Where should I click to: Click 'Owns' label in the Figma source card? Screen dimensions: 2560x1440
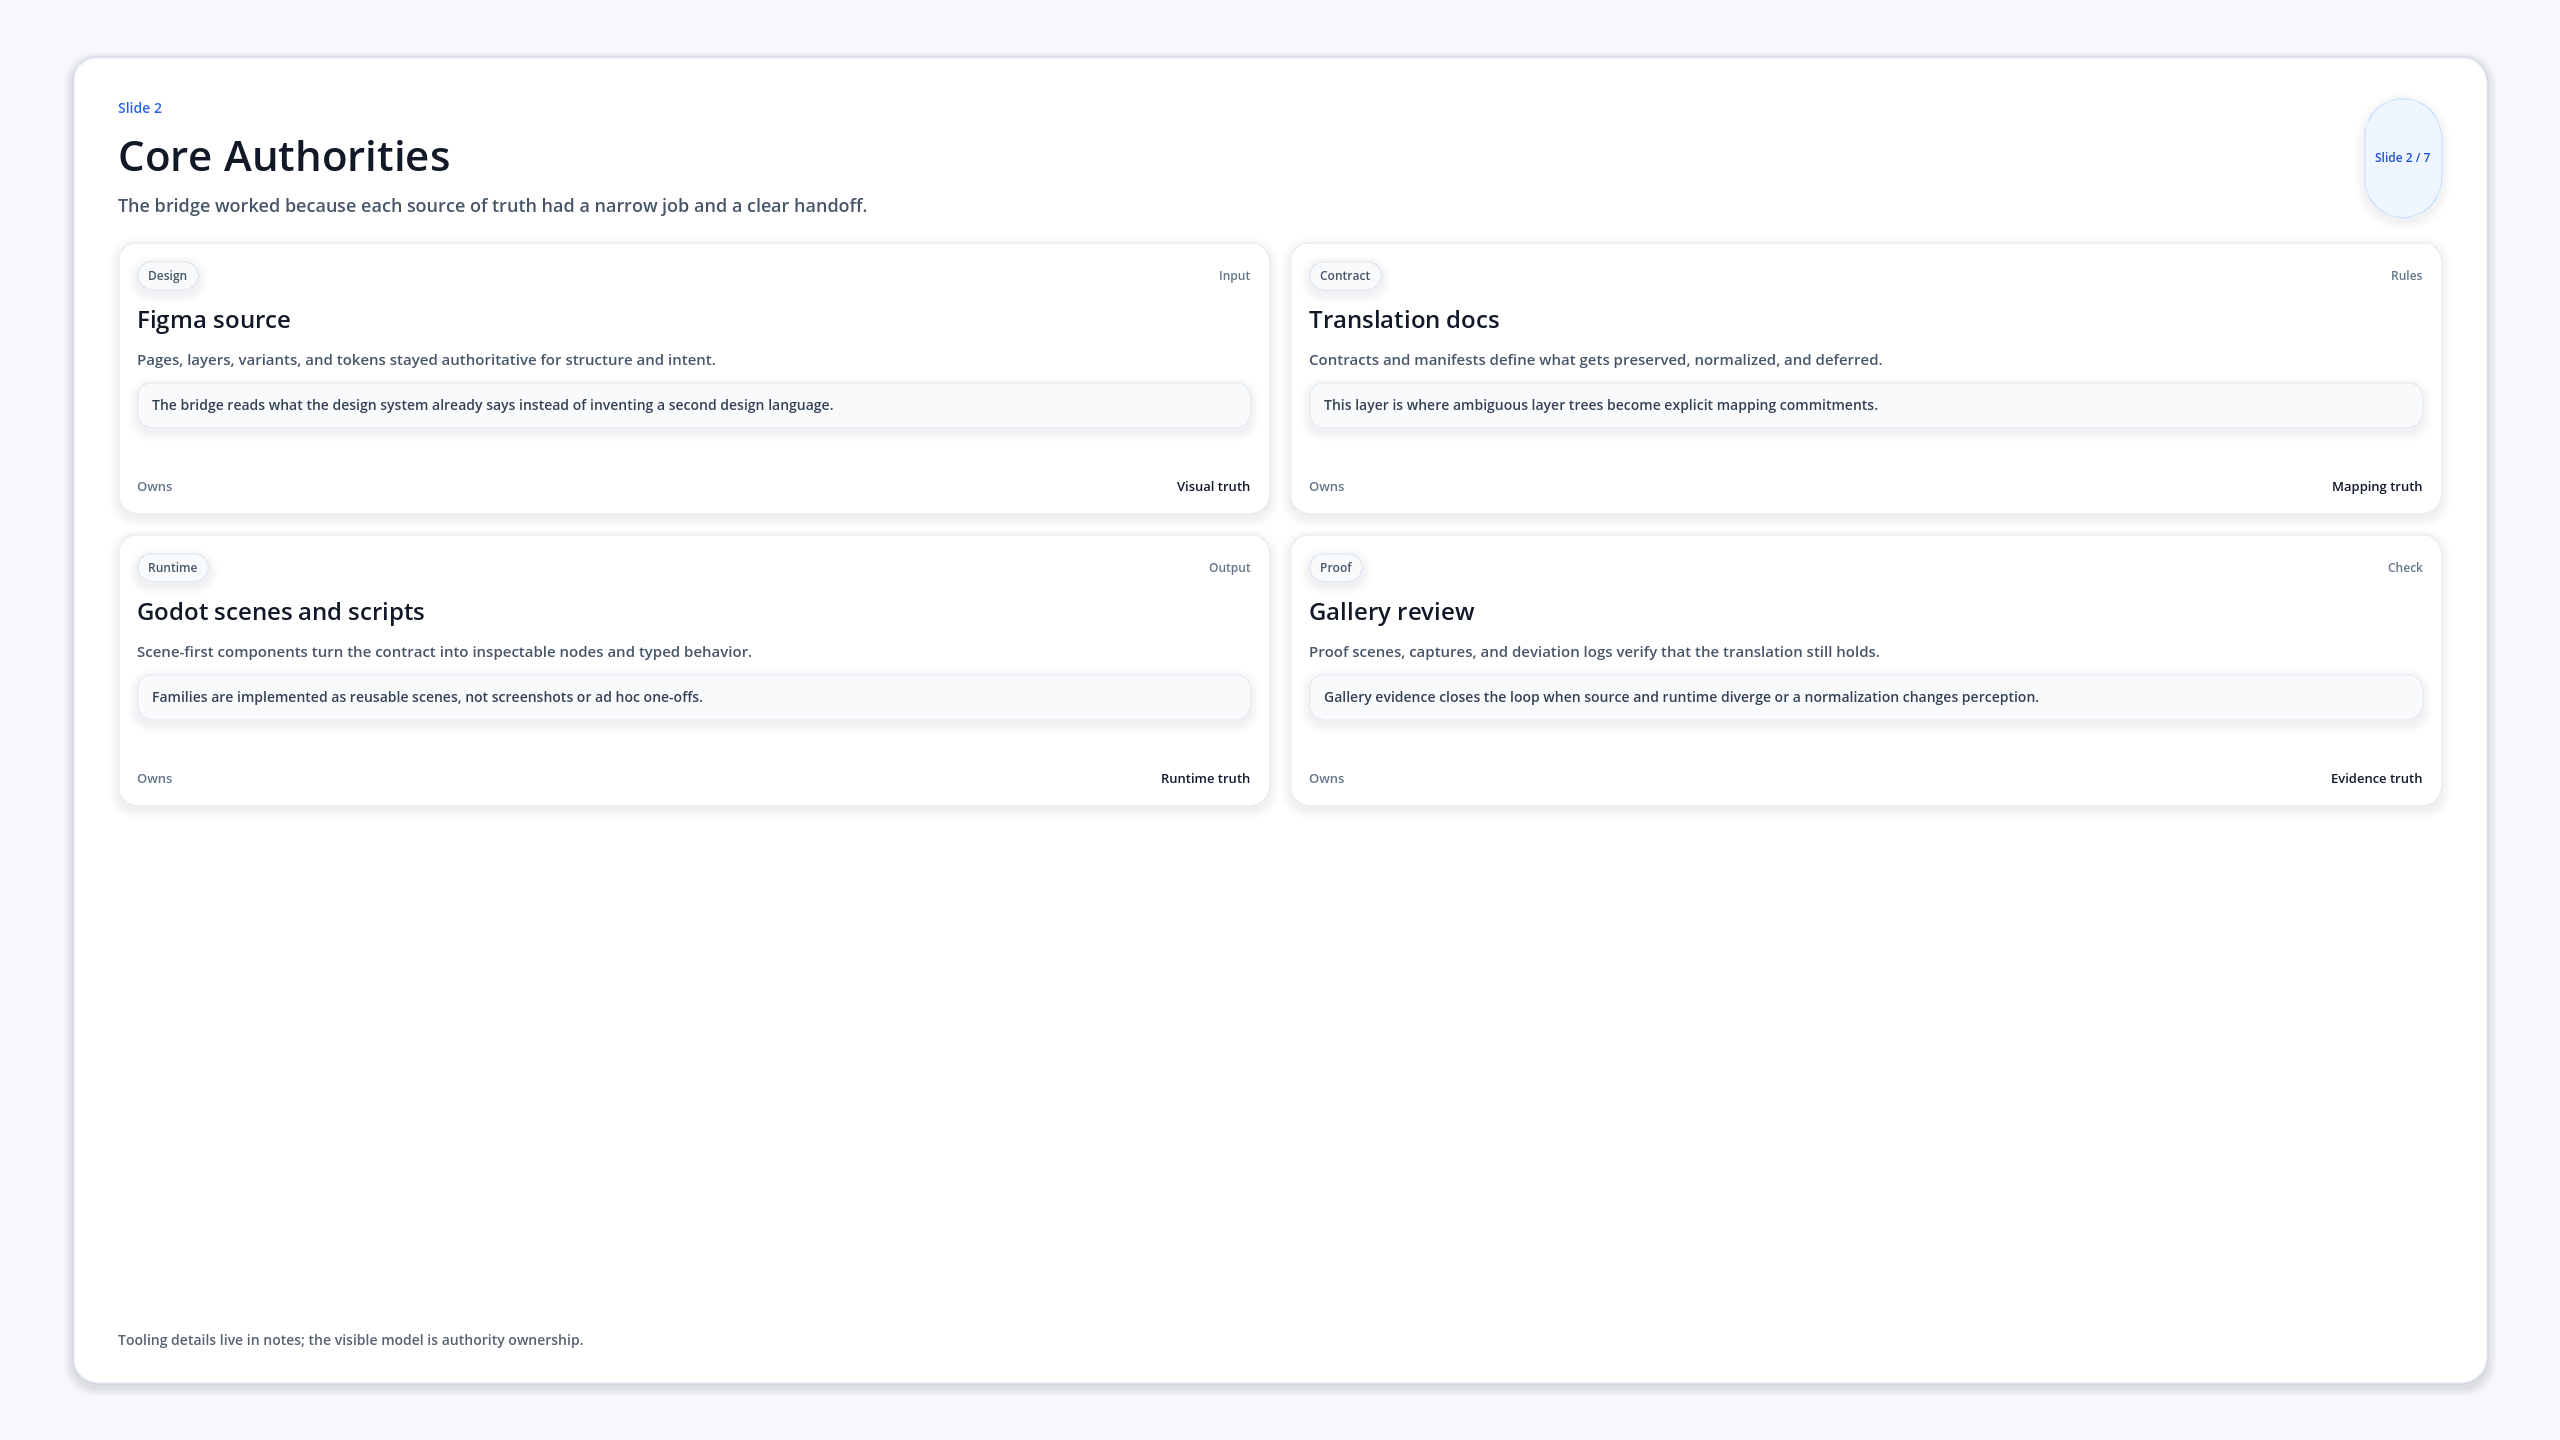click(x=154, y=487)
